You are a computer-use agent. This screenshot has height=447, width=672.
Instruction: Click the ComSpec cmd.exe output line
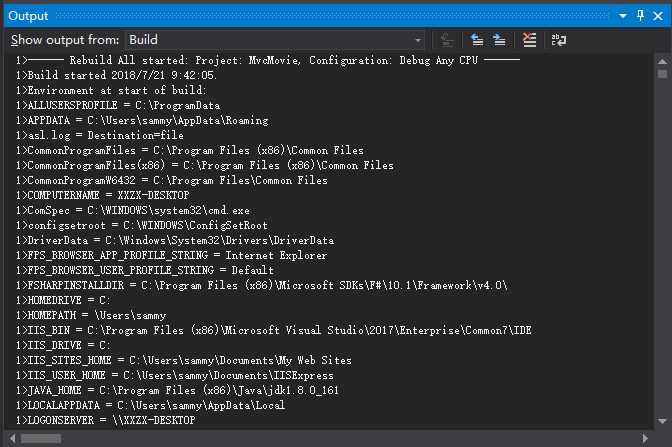(x=133, y=210)
